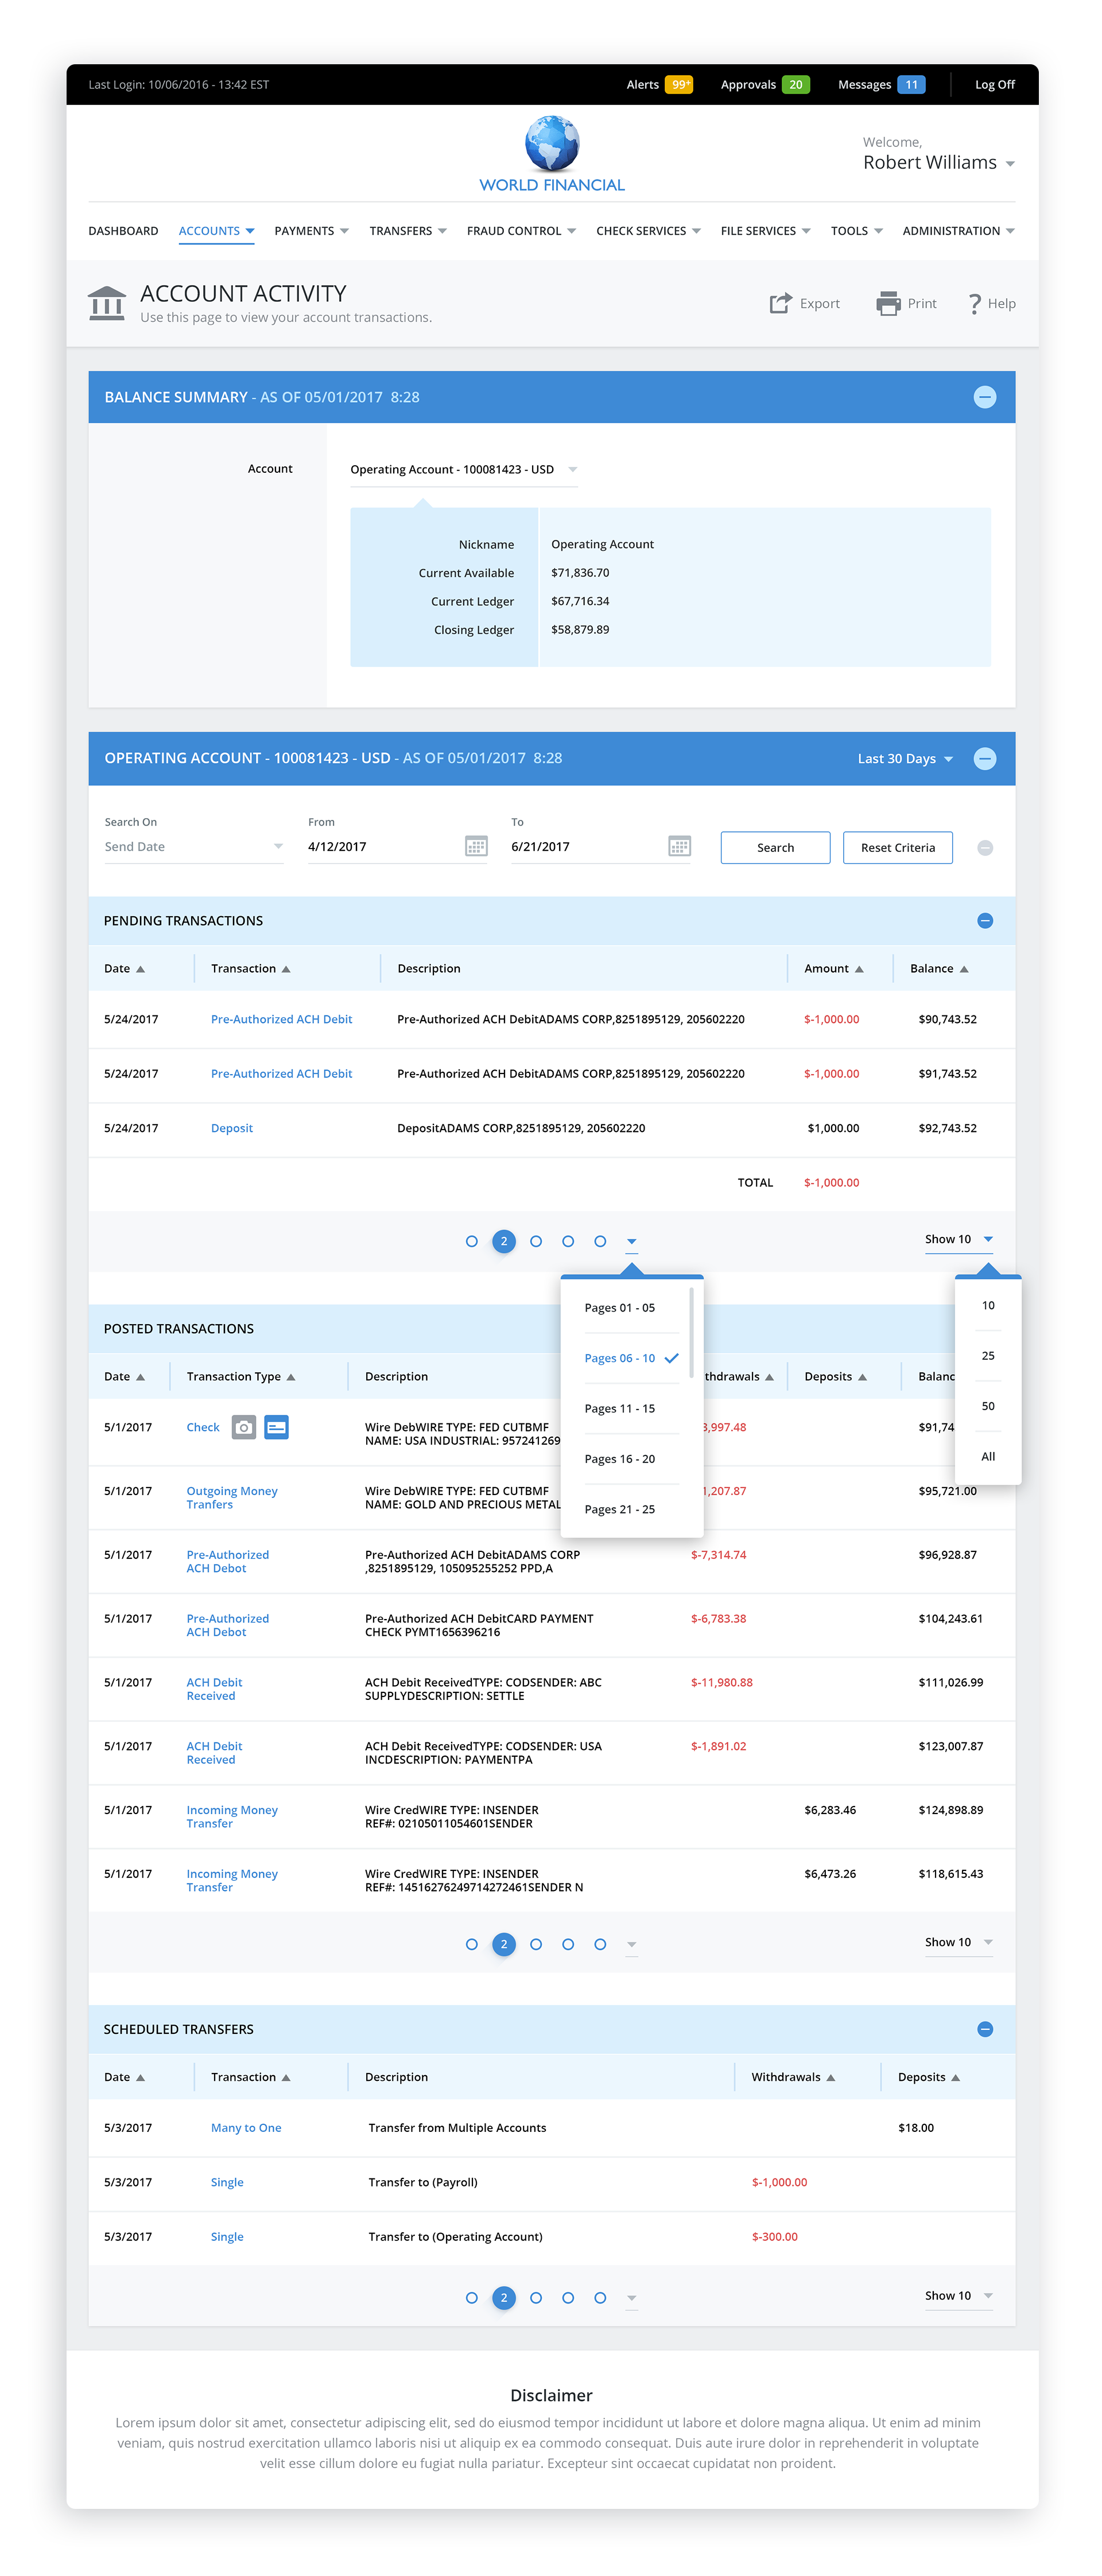Go to first page of pending transactions
The image size is (1102, 2576).
click(471, 1241)
